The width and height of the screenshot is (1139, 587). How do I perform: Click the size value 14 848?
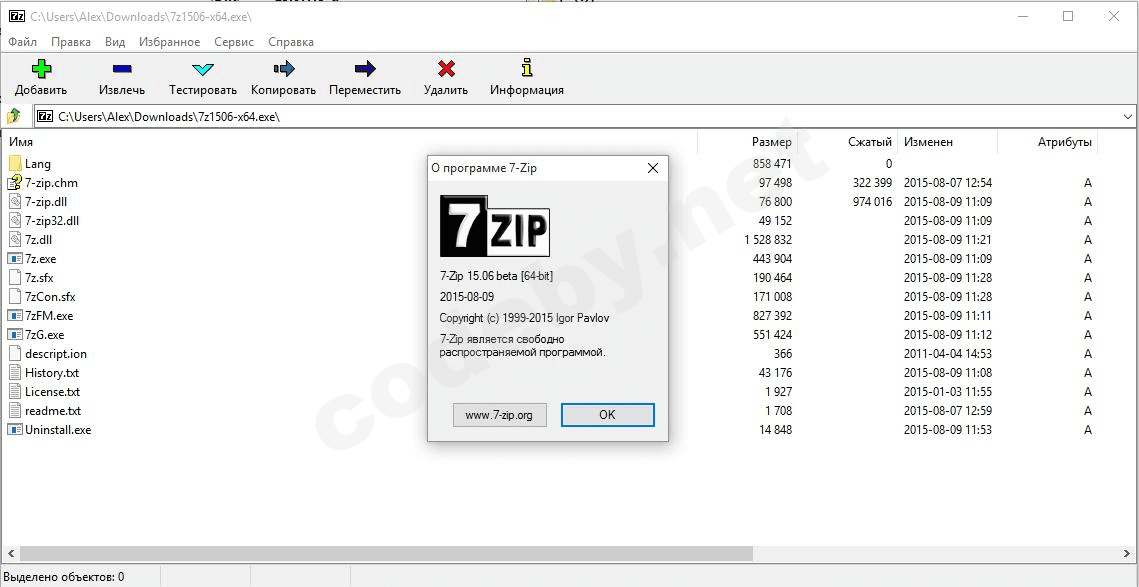tap(776, 429)
